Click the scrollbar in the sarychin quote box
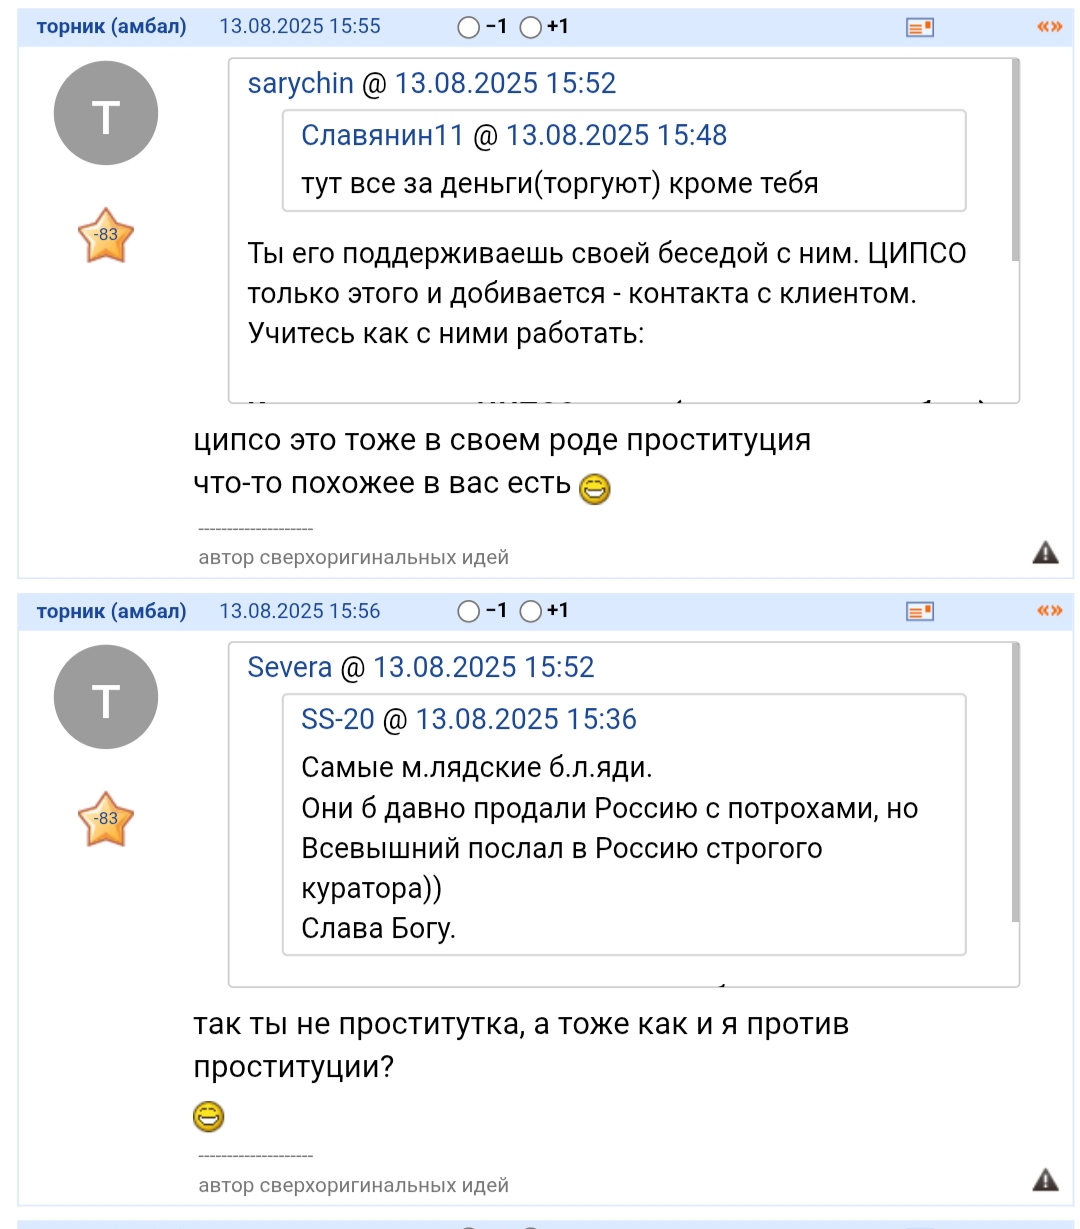The height and width of the screenshot is (1229, 1080). tap(1015, 160)
